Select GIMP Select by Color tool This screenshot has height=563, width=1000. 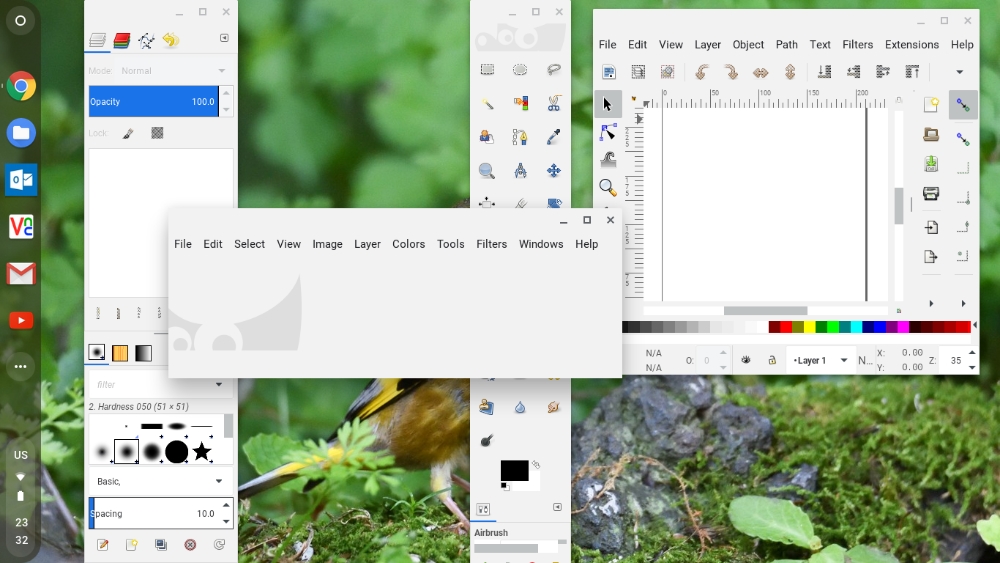[520, 103]
